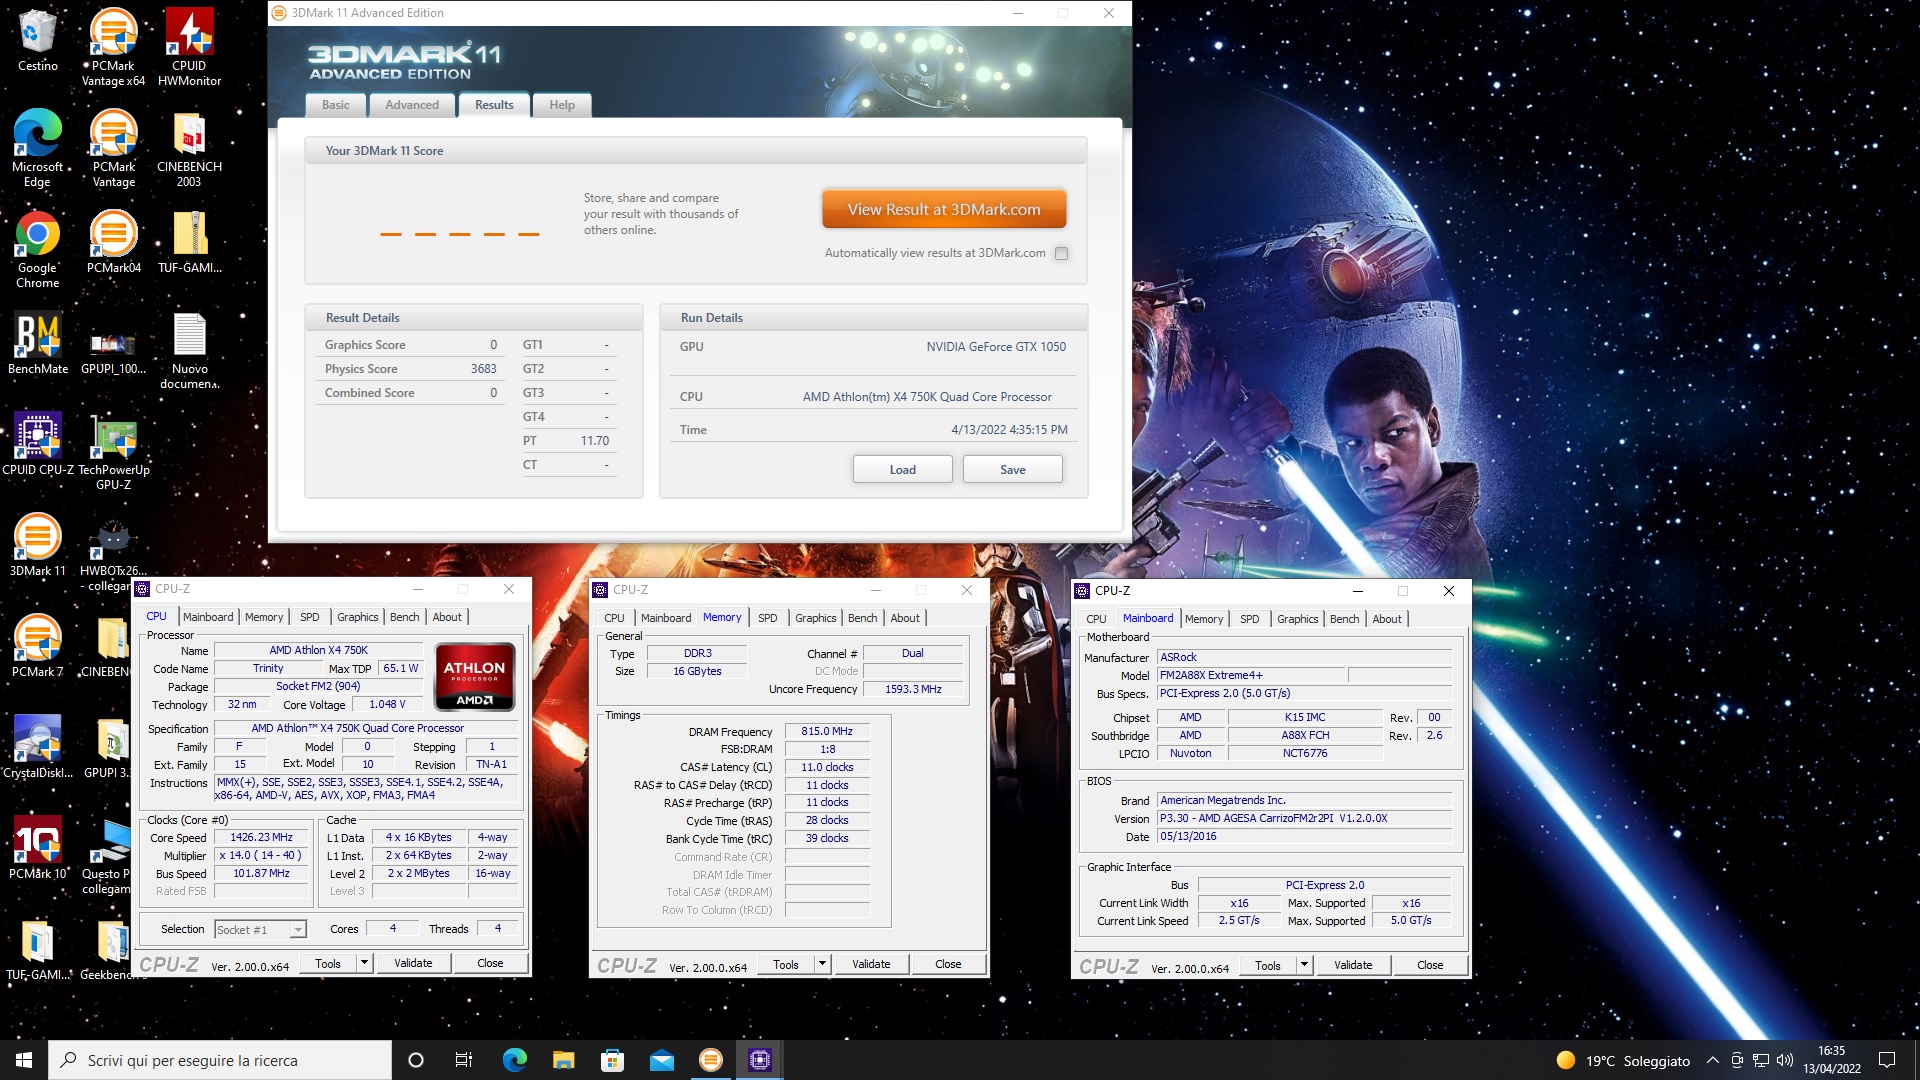Open Microsoft Store from taskbar
This screenshot has width=1920, height=1080.
(612, 1060)
